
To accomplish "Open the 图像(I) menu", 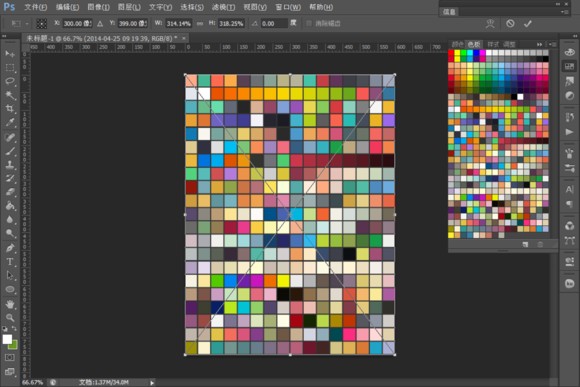I will pos(98,7).
